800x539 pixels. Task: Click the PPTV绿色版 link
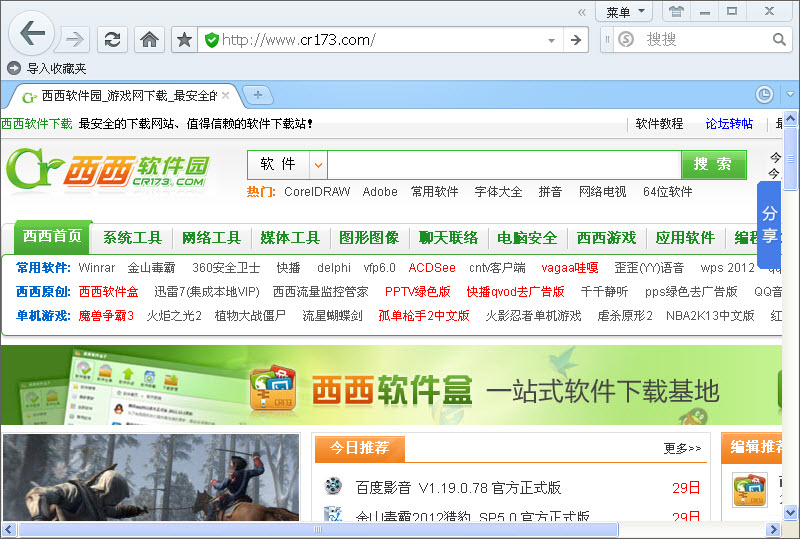point(417,292)
